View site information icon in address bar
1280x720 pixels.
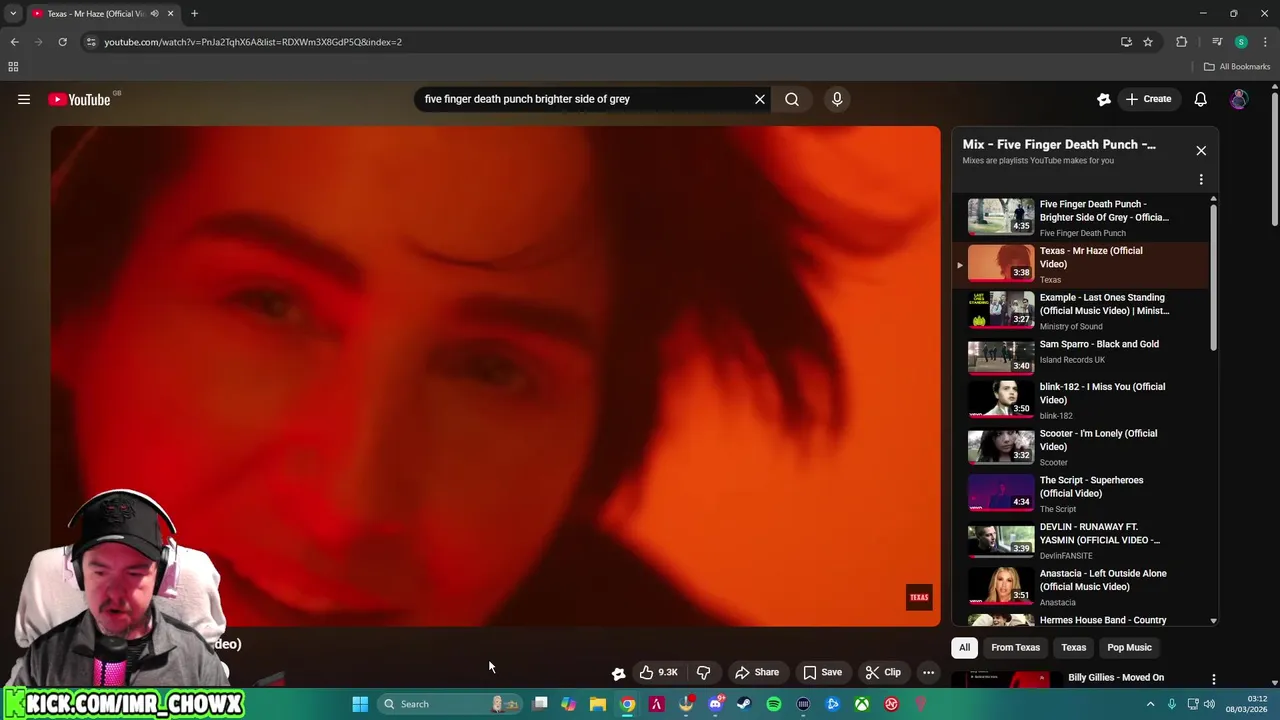(91, 42)
